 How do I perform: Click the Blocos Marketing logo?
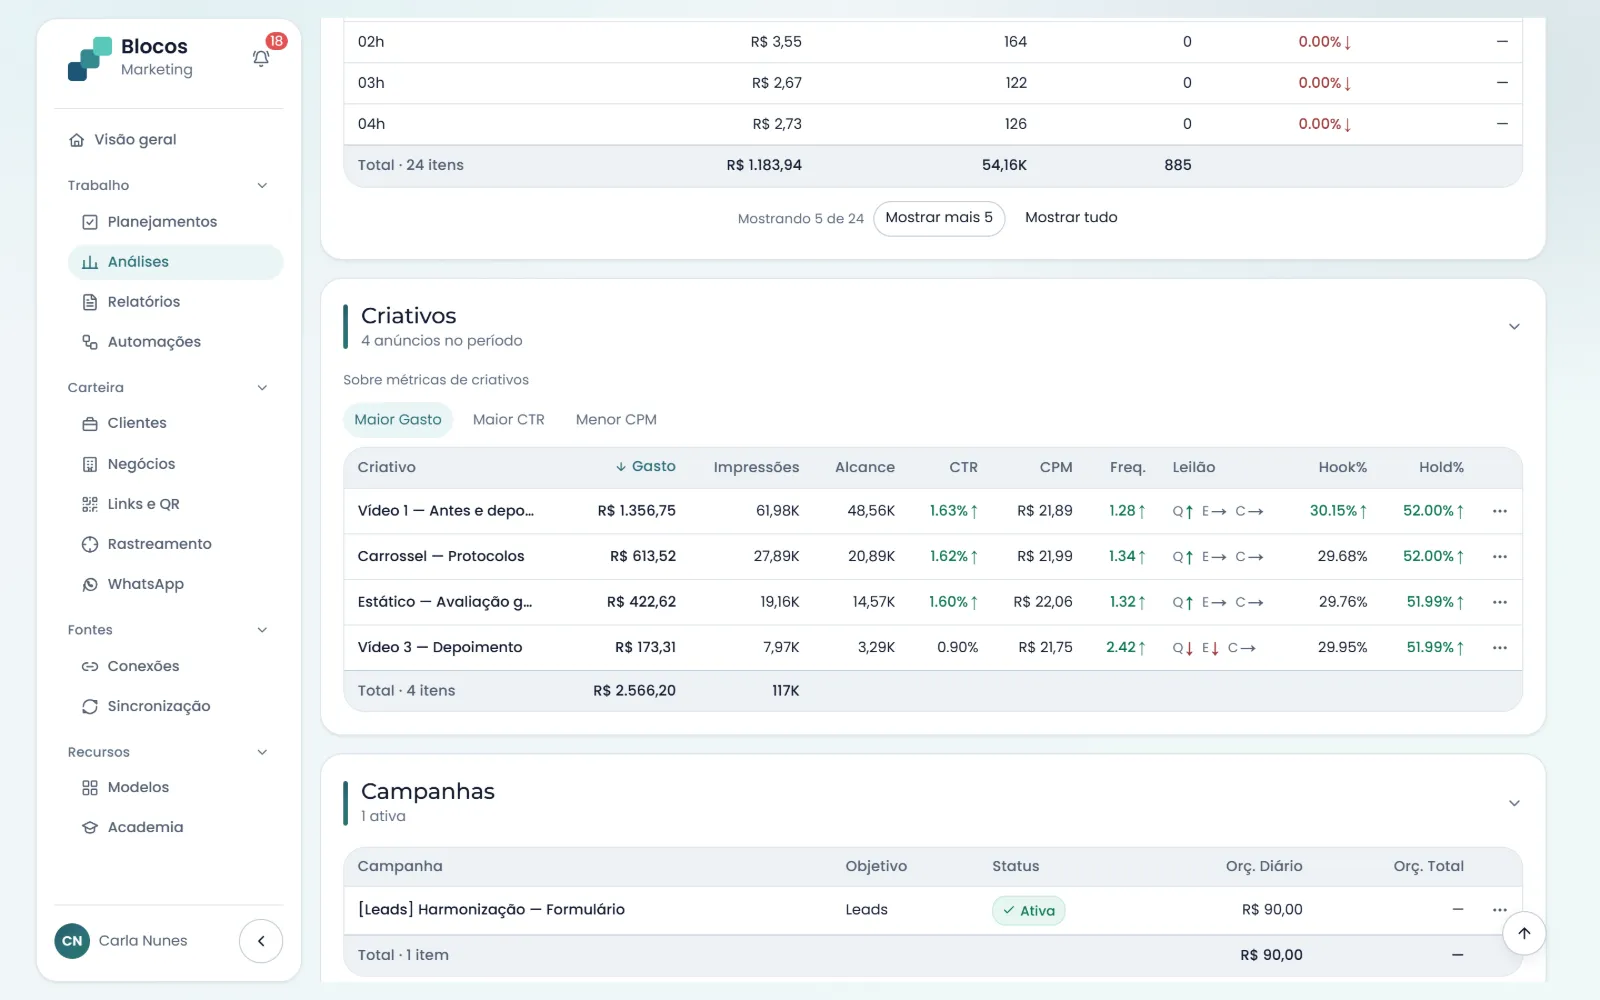pyautogui.click(x=130, y=58)
